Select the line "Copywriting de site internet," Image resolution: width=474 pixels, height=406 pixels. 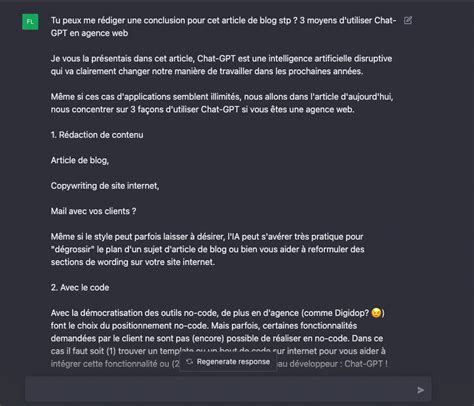click(x=105, y=186)
